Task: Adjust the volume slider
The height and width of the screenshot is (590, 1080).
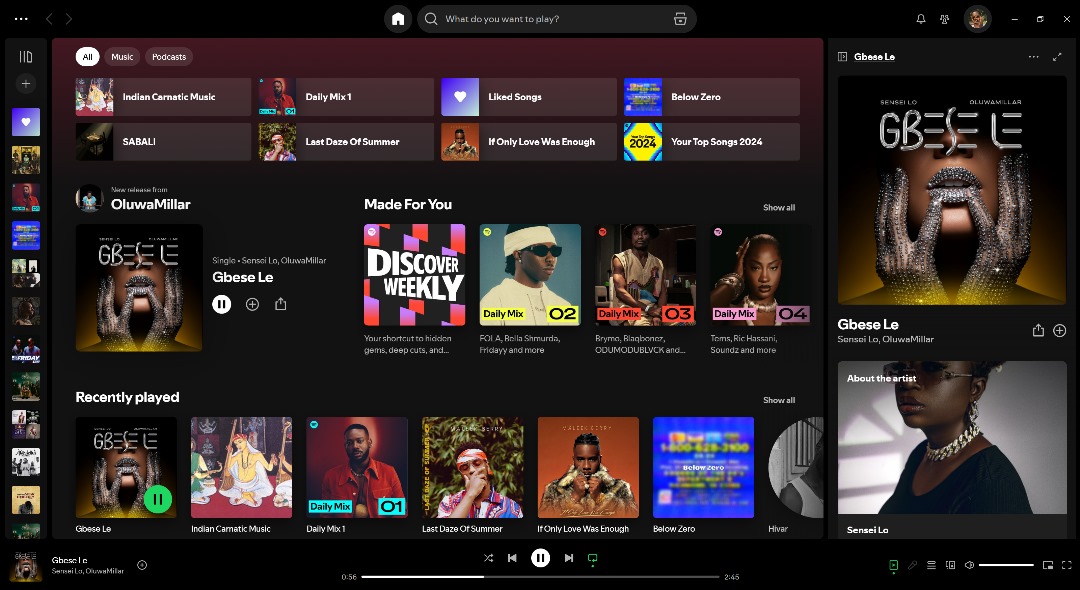Action: (1006, 565)
